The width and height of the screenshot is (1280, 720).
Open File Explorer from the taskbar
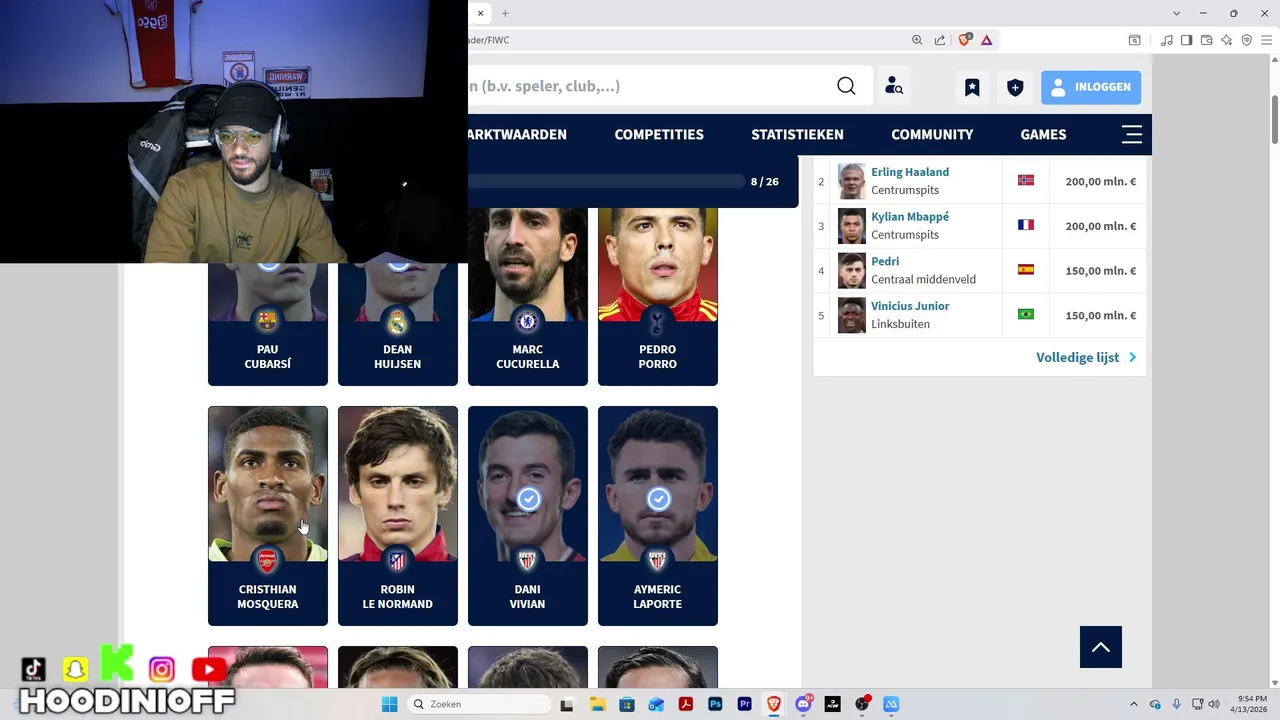[597, 704]
